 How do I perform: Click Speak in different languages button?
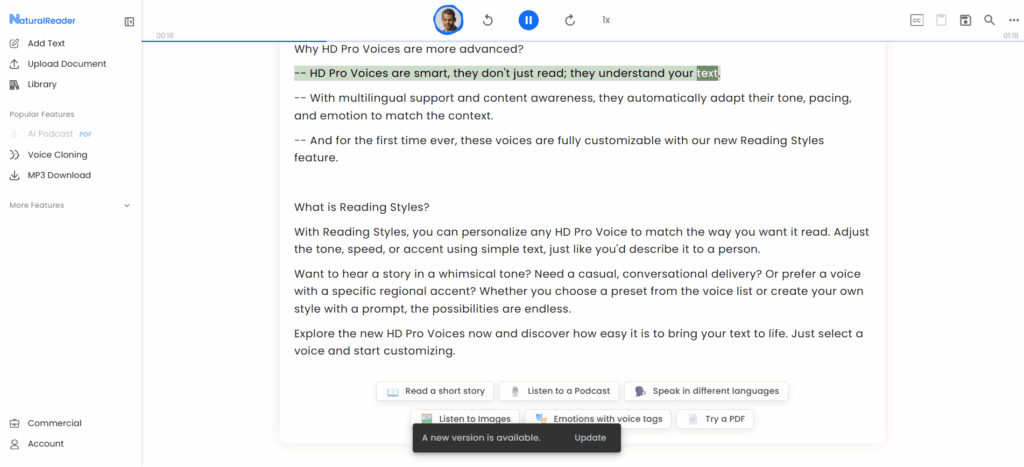(706, 391)
